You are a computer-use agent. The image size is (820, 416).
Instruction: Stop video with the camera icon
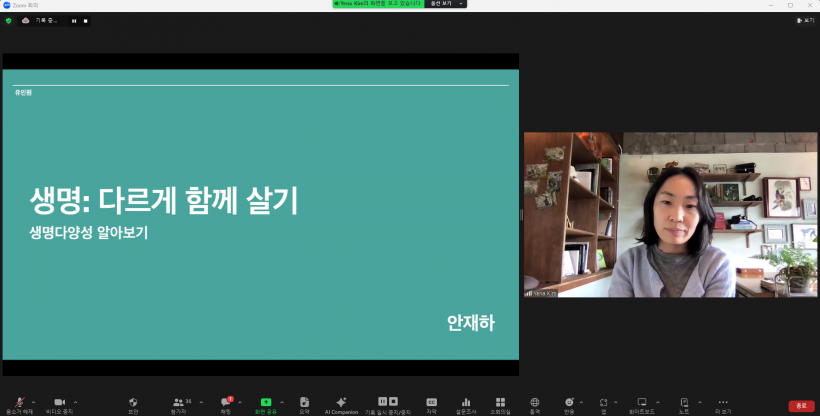[59, 402]
